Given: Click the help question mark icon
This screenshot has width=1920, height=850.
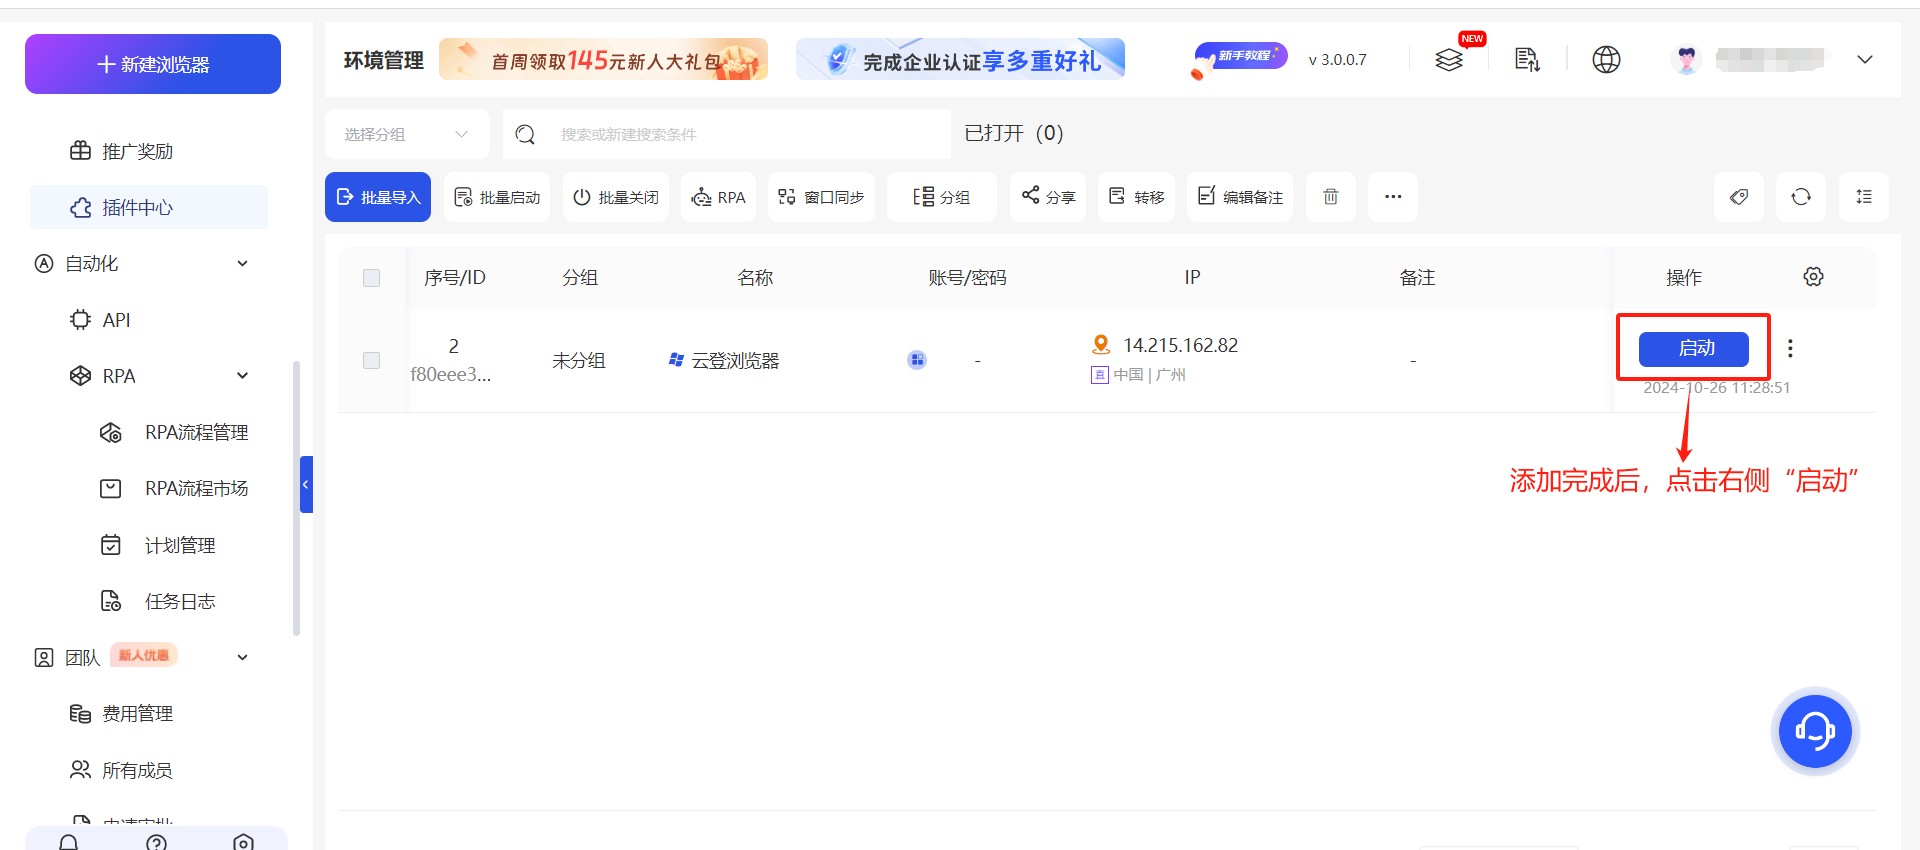Looking at the screenshot, I should coord(156,842).
